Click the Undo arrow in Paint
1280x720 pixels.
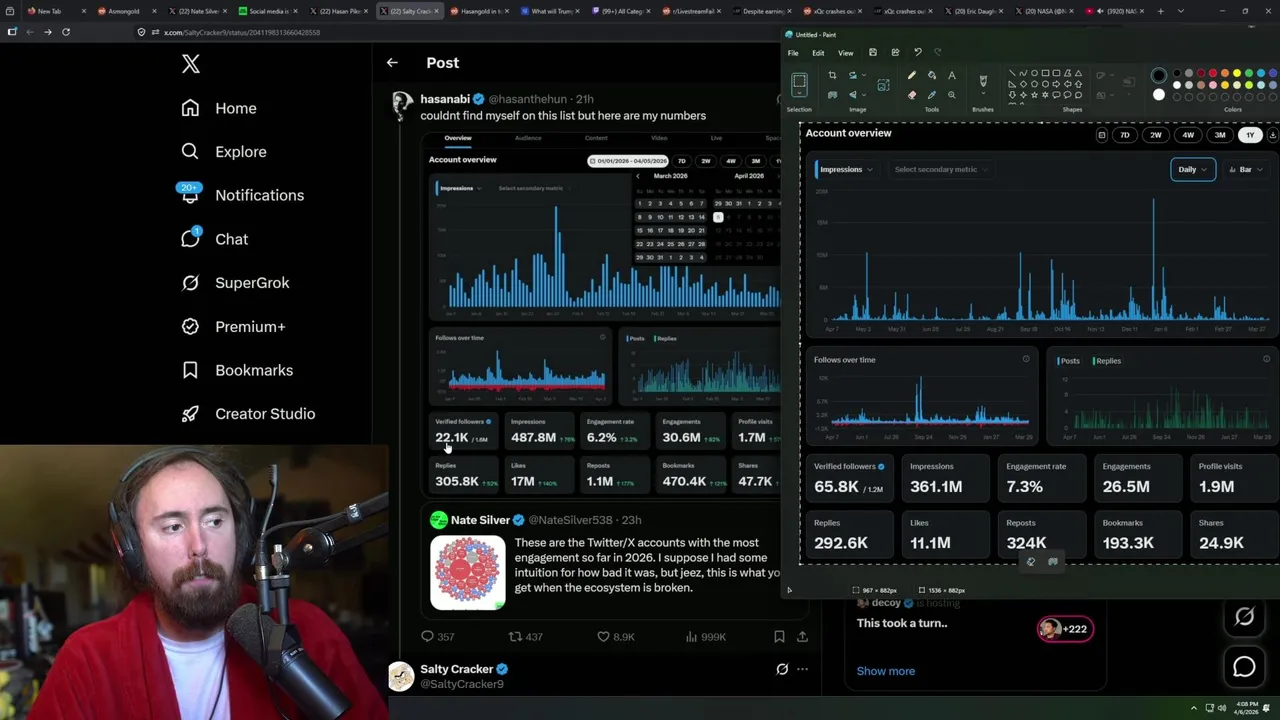point(918,52)
